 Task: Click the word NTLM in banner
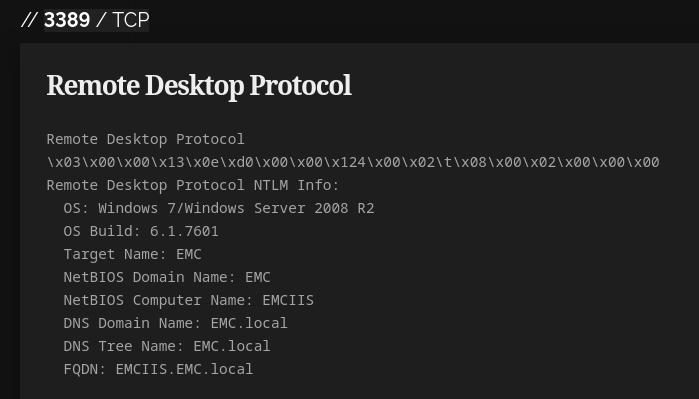click(271, 185)
